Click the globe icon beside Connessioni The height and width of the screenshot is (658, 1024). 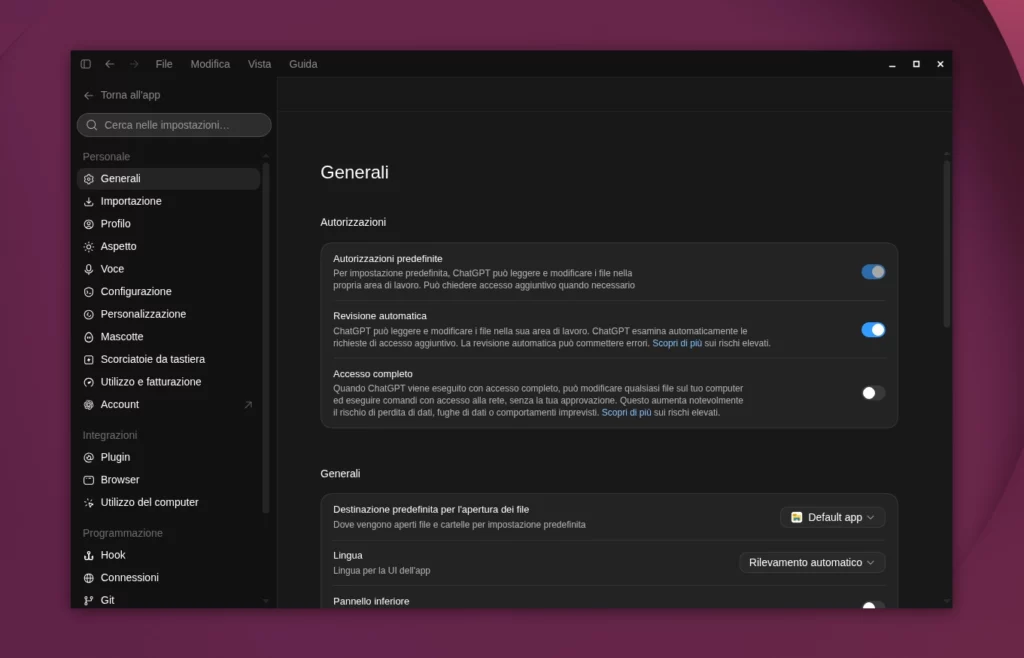click(x=89, y=578)
